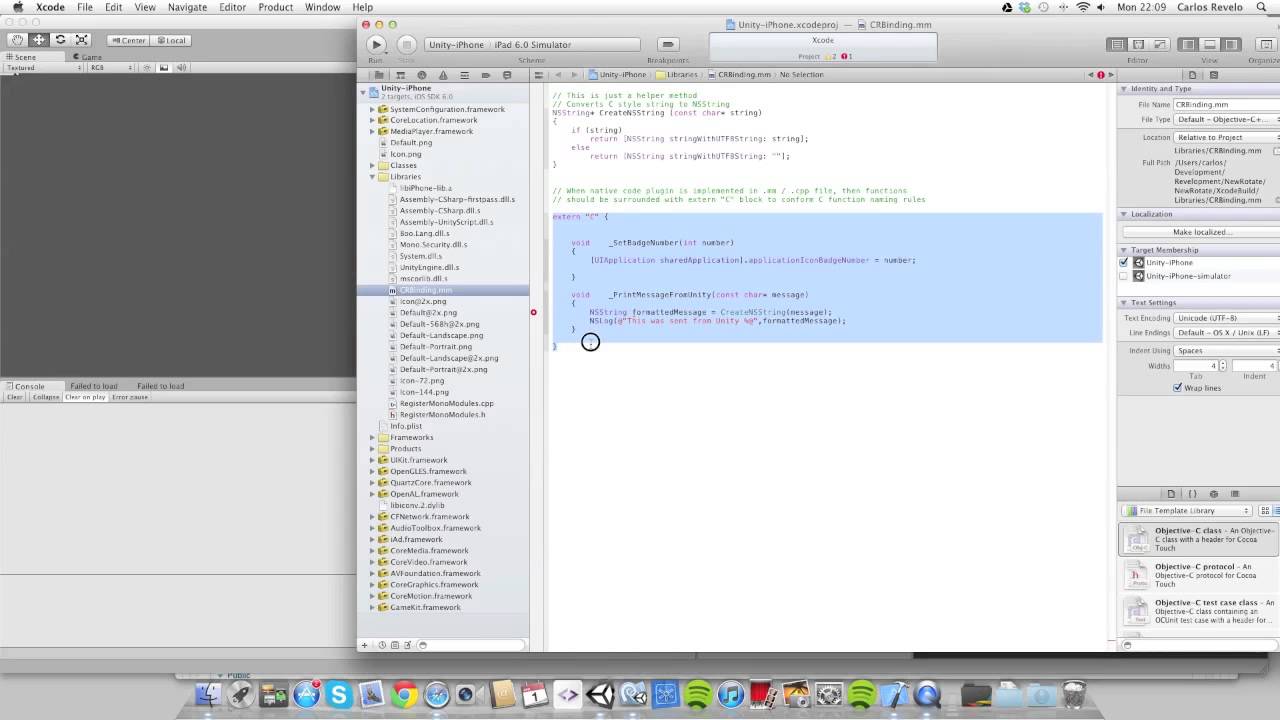Click the Run button in Xcode toolbar

tap(376, 44)
